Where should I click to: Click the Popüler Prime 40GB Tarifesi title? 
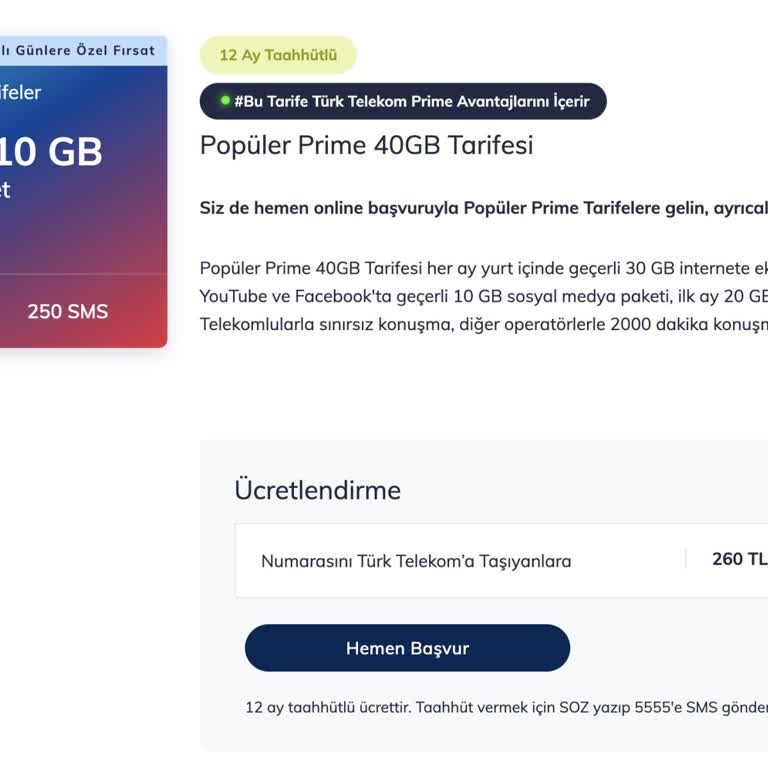366,145
